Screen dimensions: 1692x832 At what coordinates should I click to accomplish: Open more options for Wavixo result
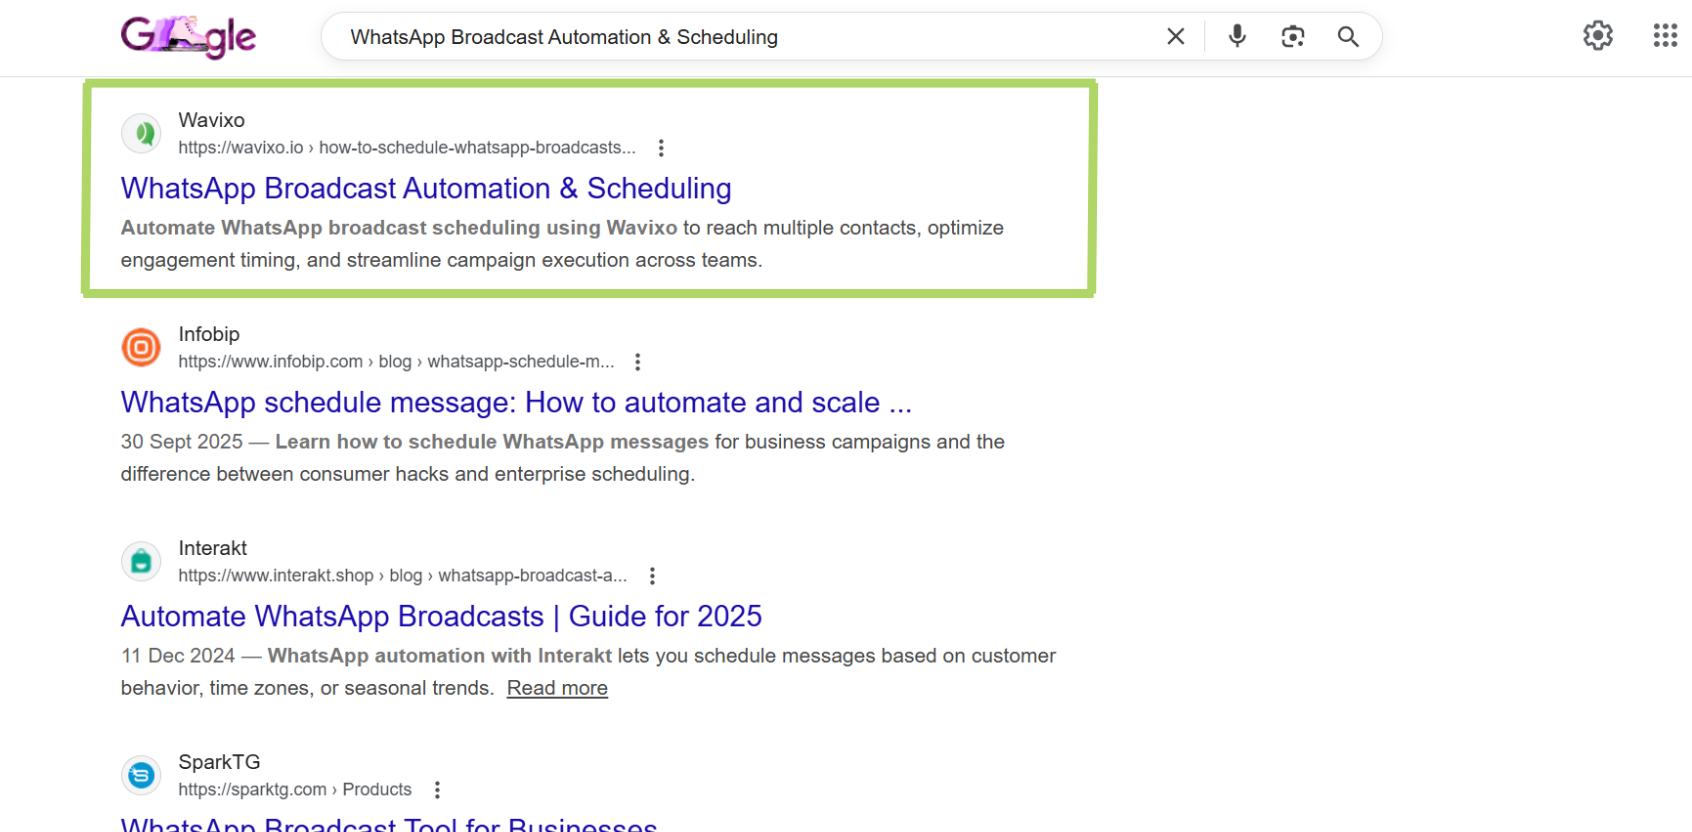pos(661,148)
